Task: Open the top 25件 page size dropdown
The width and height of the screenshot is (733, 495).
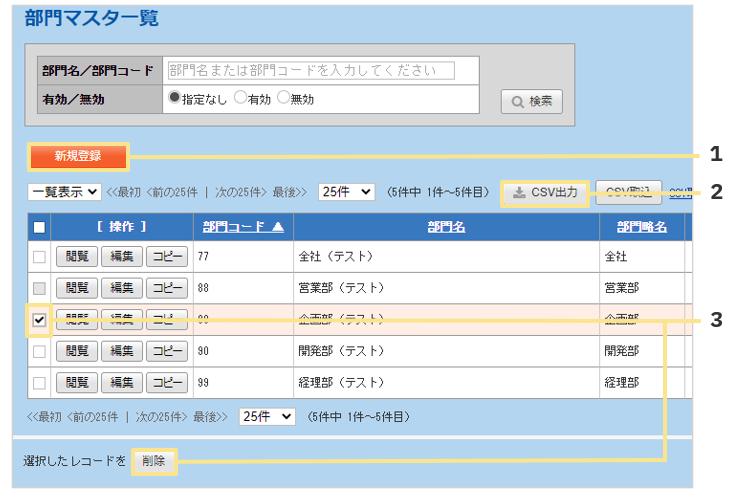Action: (x=346, y=192)
